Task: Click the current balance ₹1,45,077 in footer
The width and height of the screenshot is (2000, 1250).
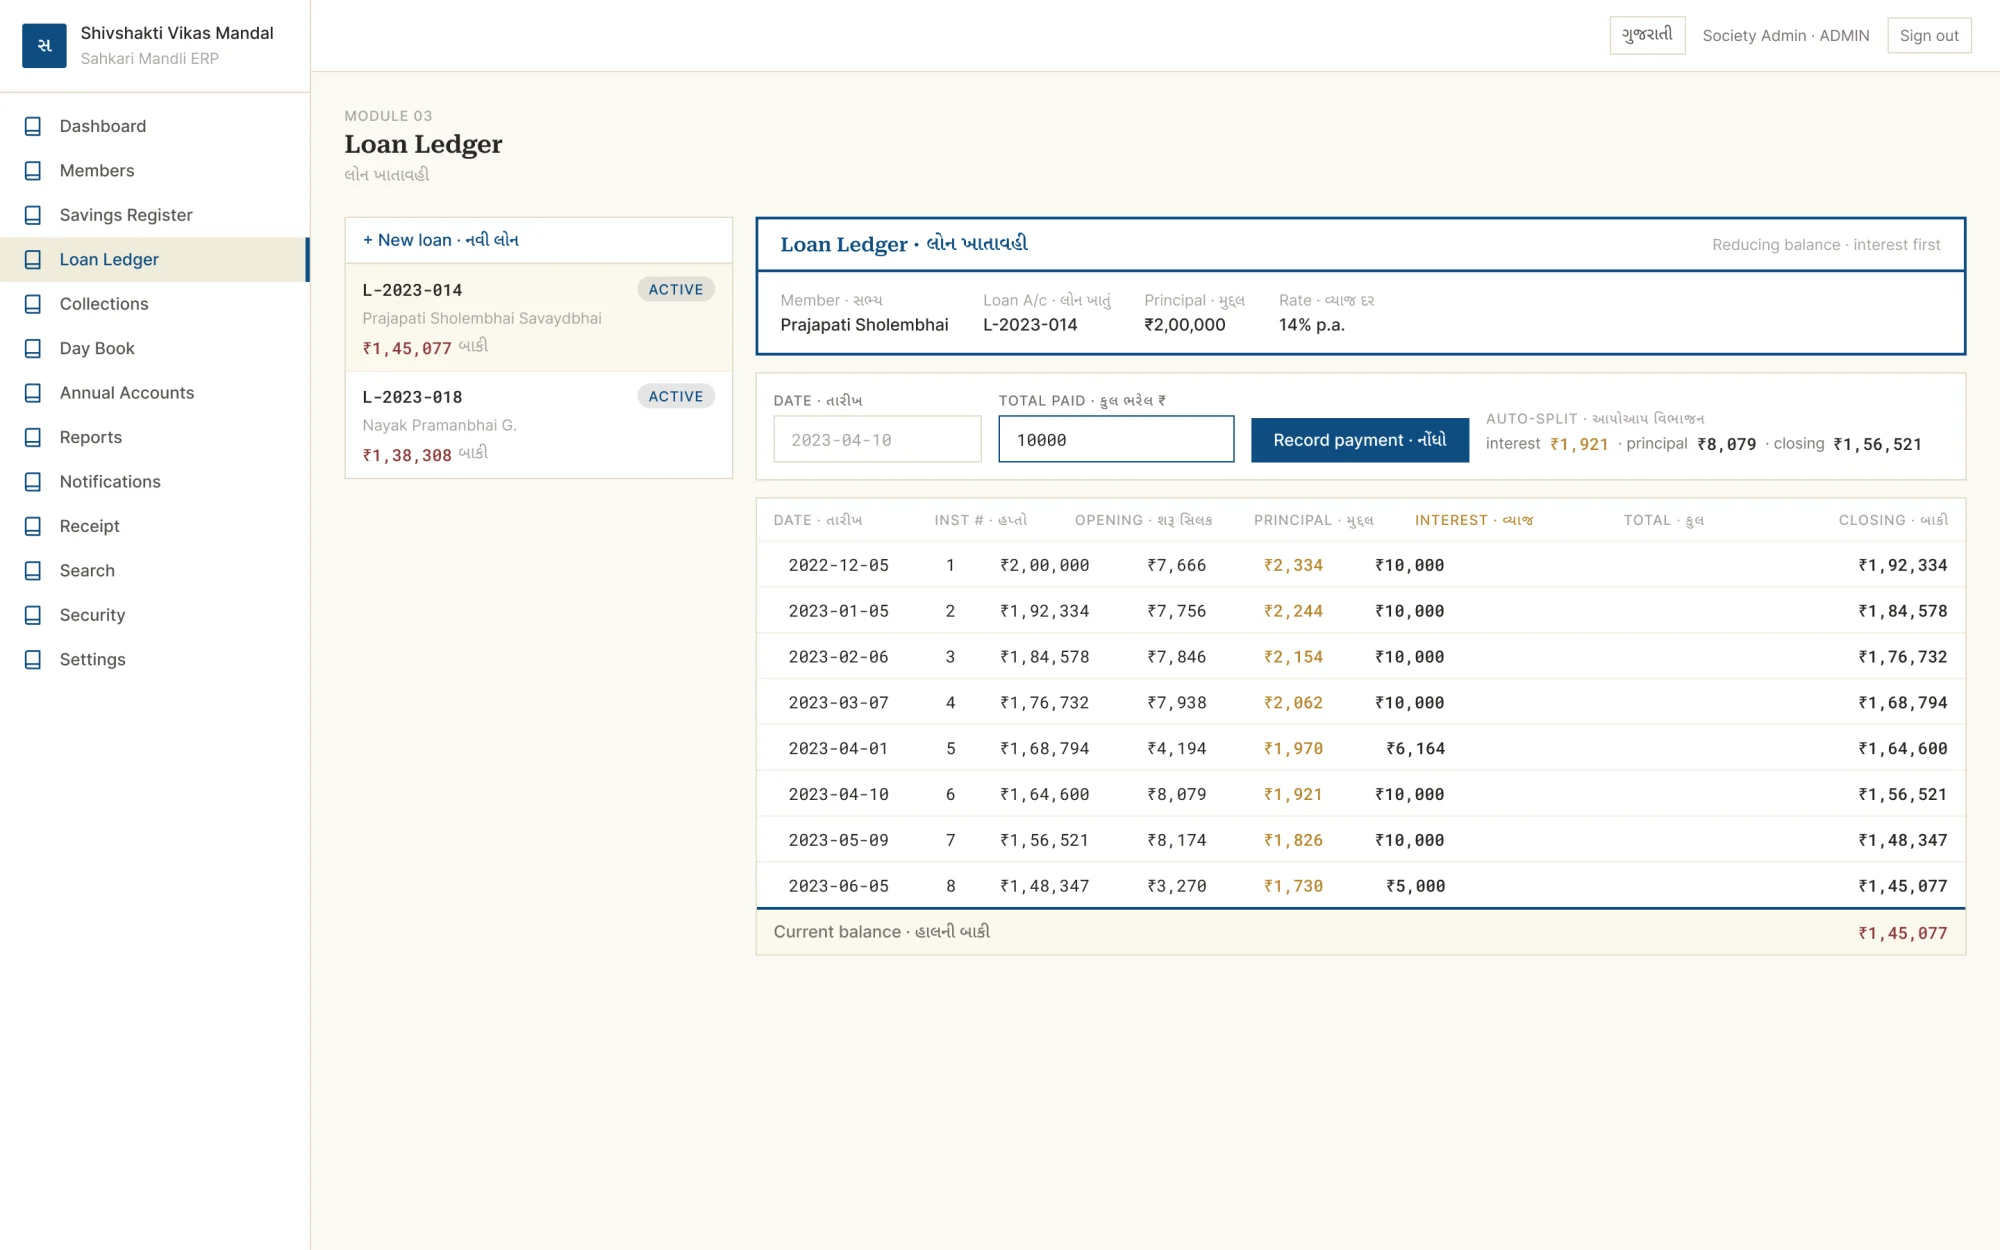Action: [x=1903, y=933]
